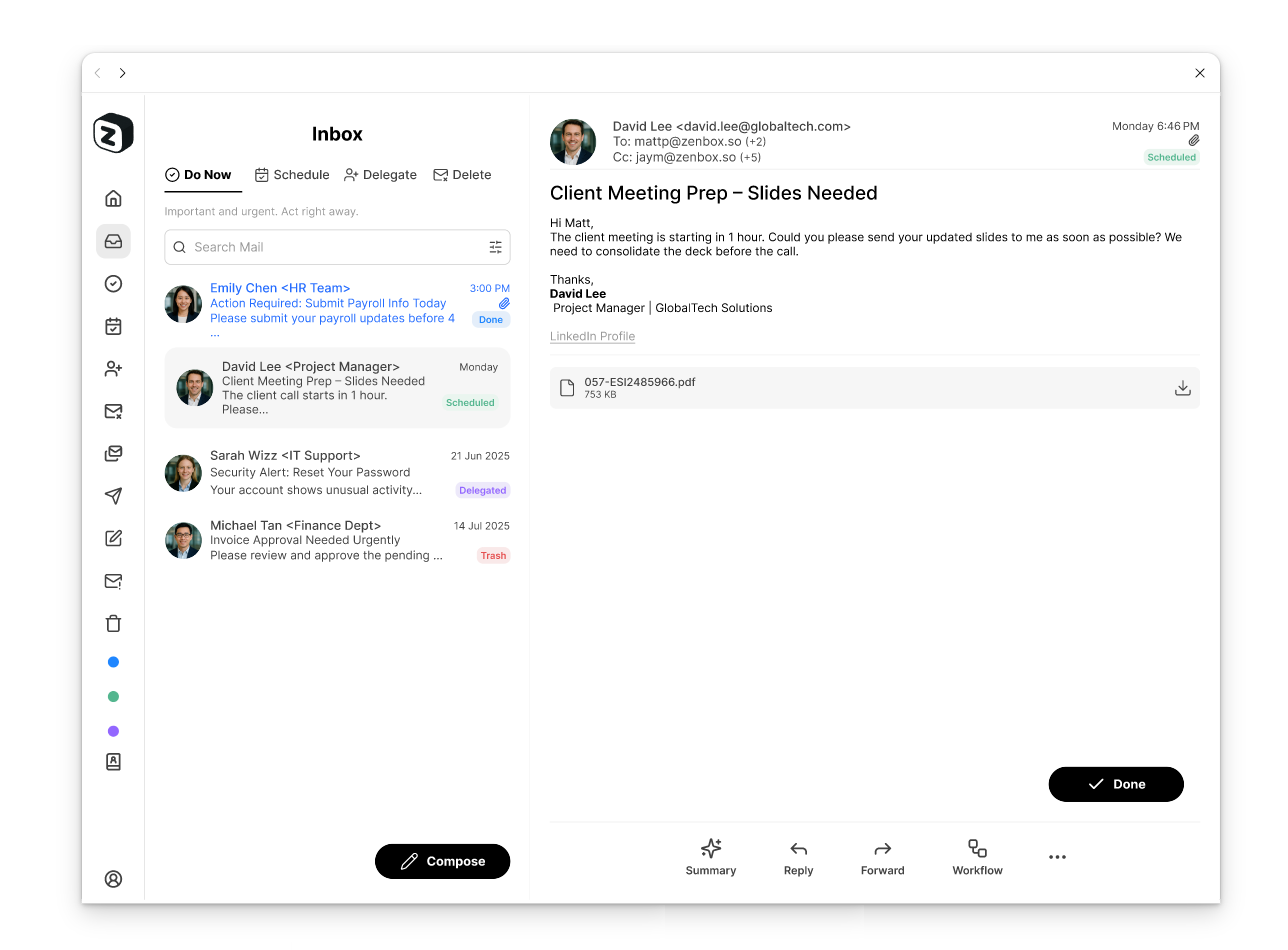The image size is (1288, 950).
Task: Open the Workflow tool for this email
Action: (x=976, y=856)
